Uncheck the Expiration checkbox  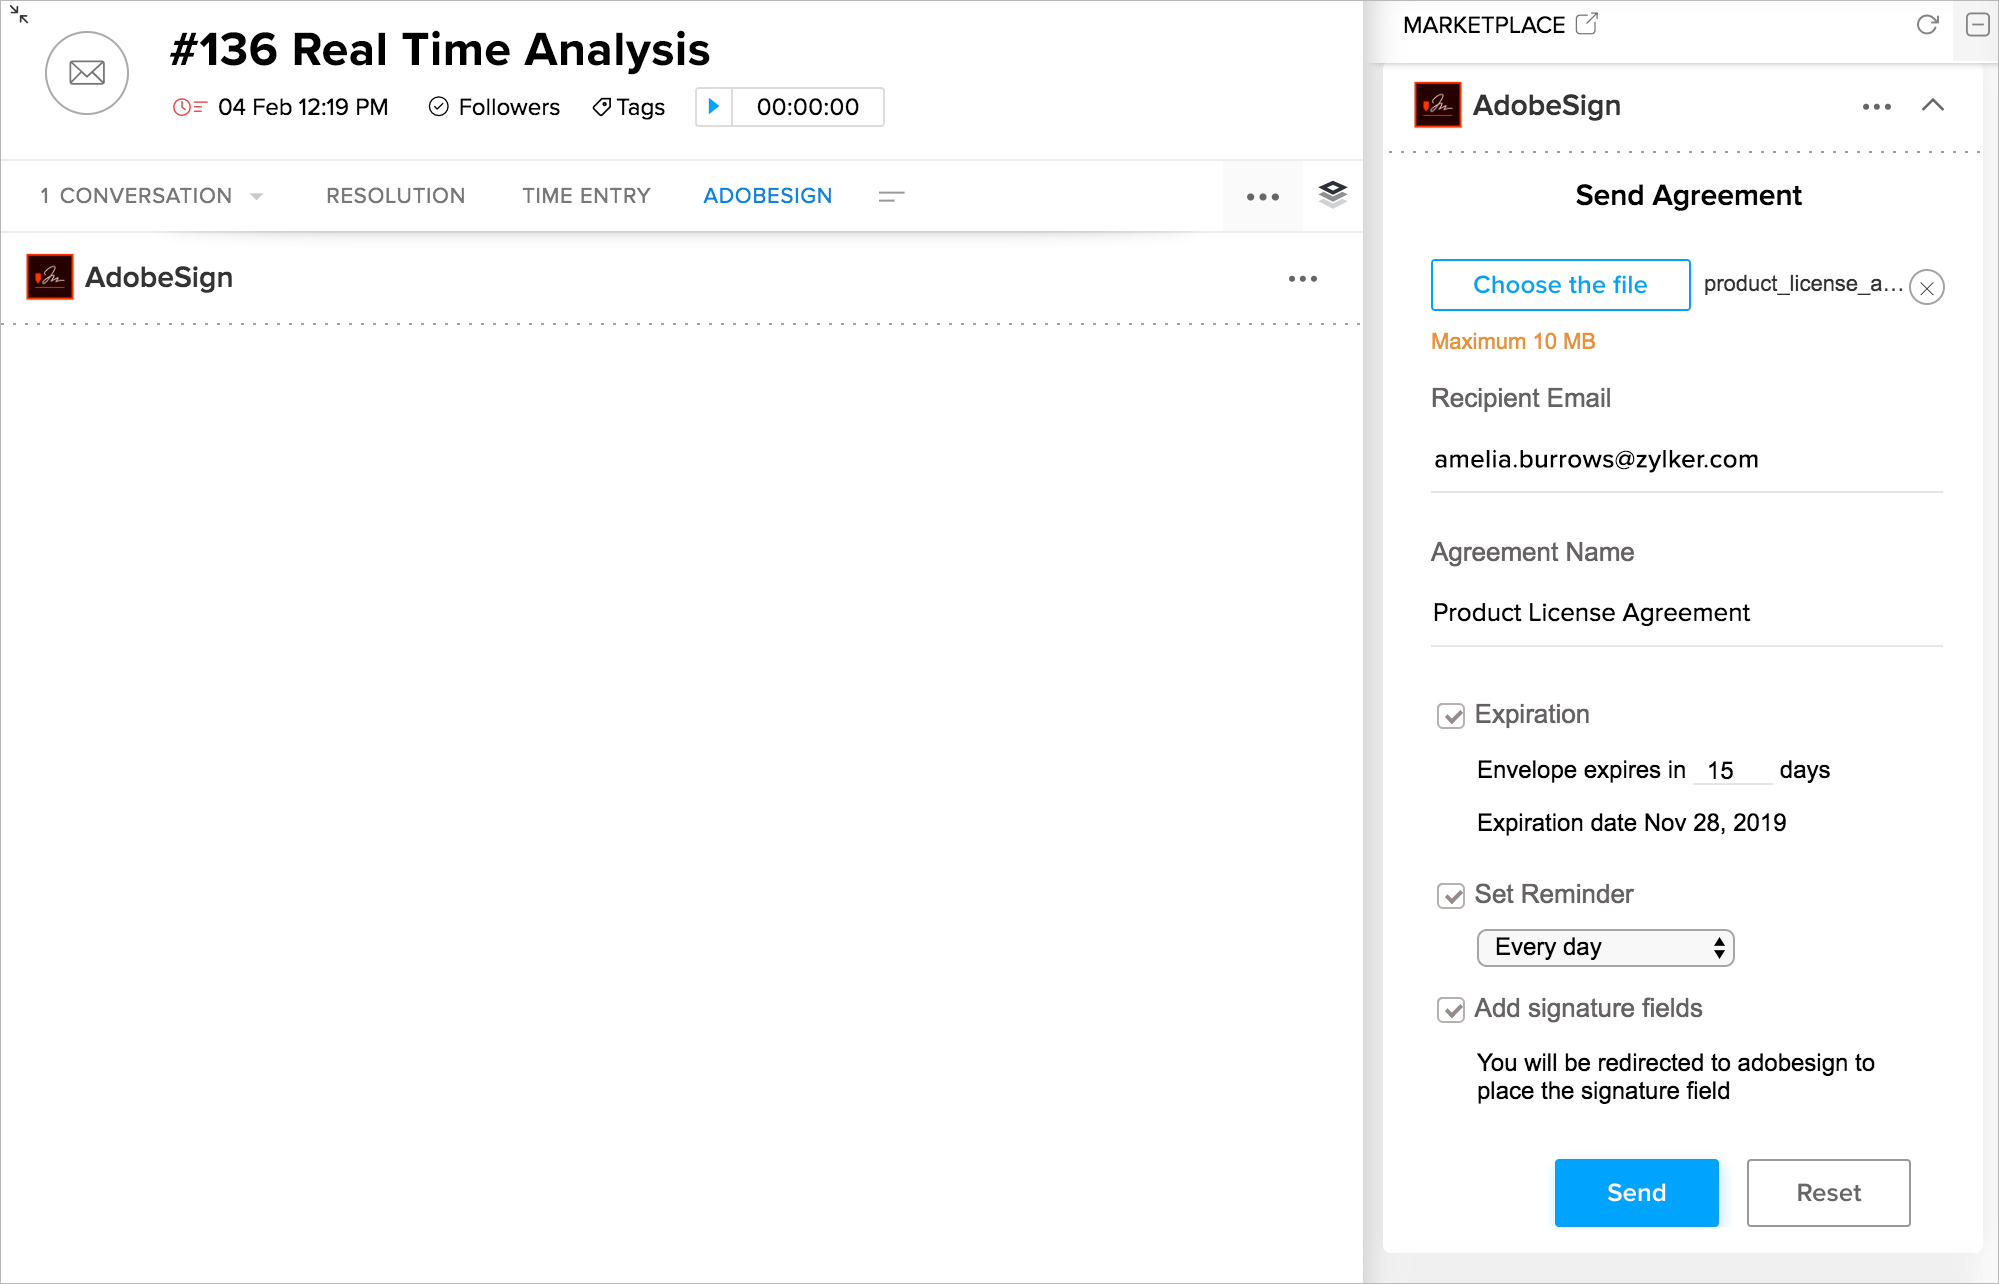(x=1450, y=716)
